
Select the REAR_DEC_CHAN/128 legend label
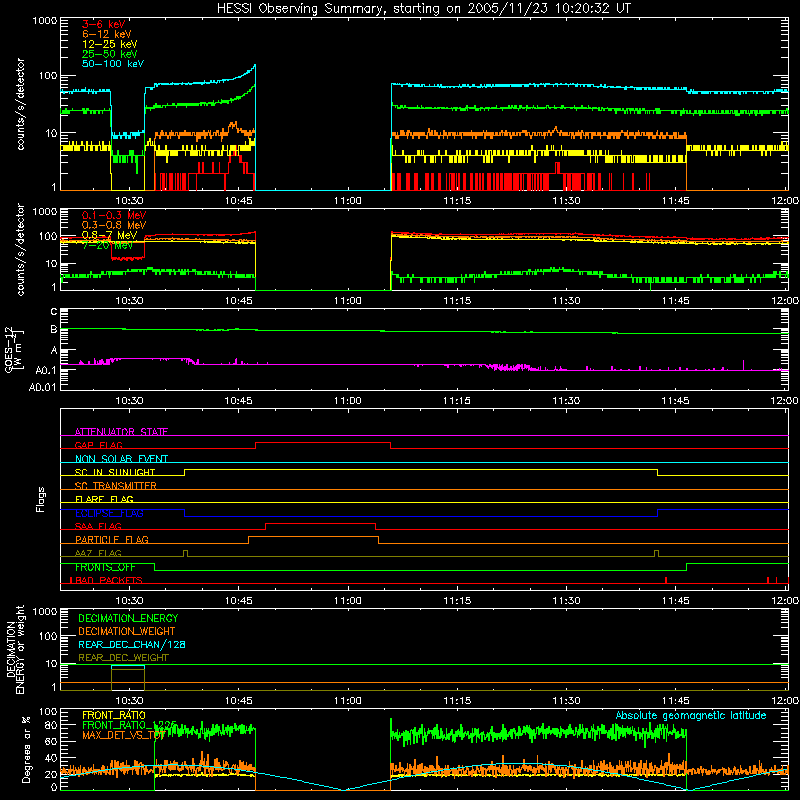click(x=132, y=644)
